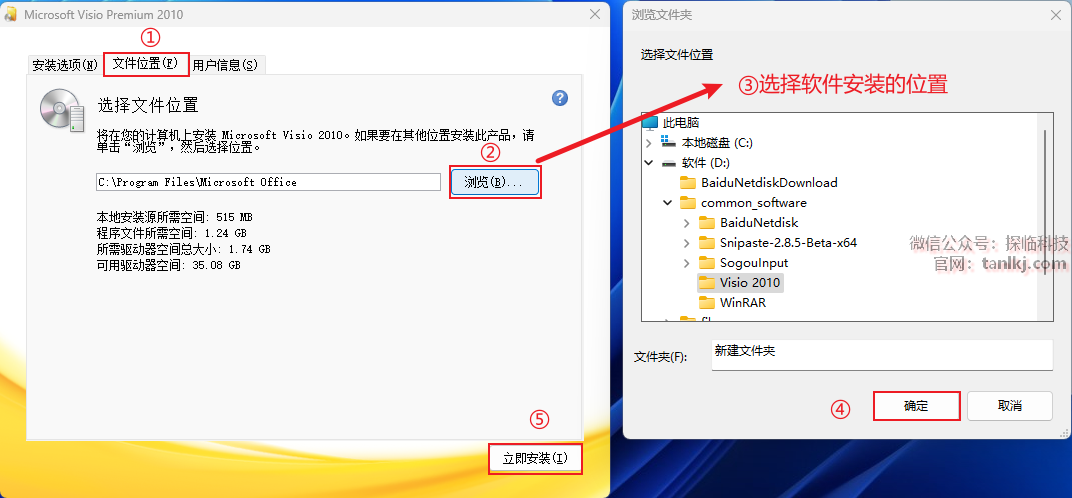Image resolution: width=1072 pixels, height=498 pixels.
Task: Close the Visio Premium 2010 installer window
Action: [594, 14]
